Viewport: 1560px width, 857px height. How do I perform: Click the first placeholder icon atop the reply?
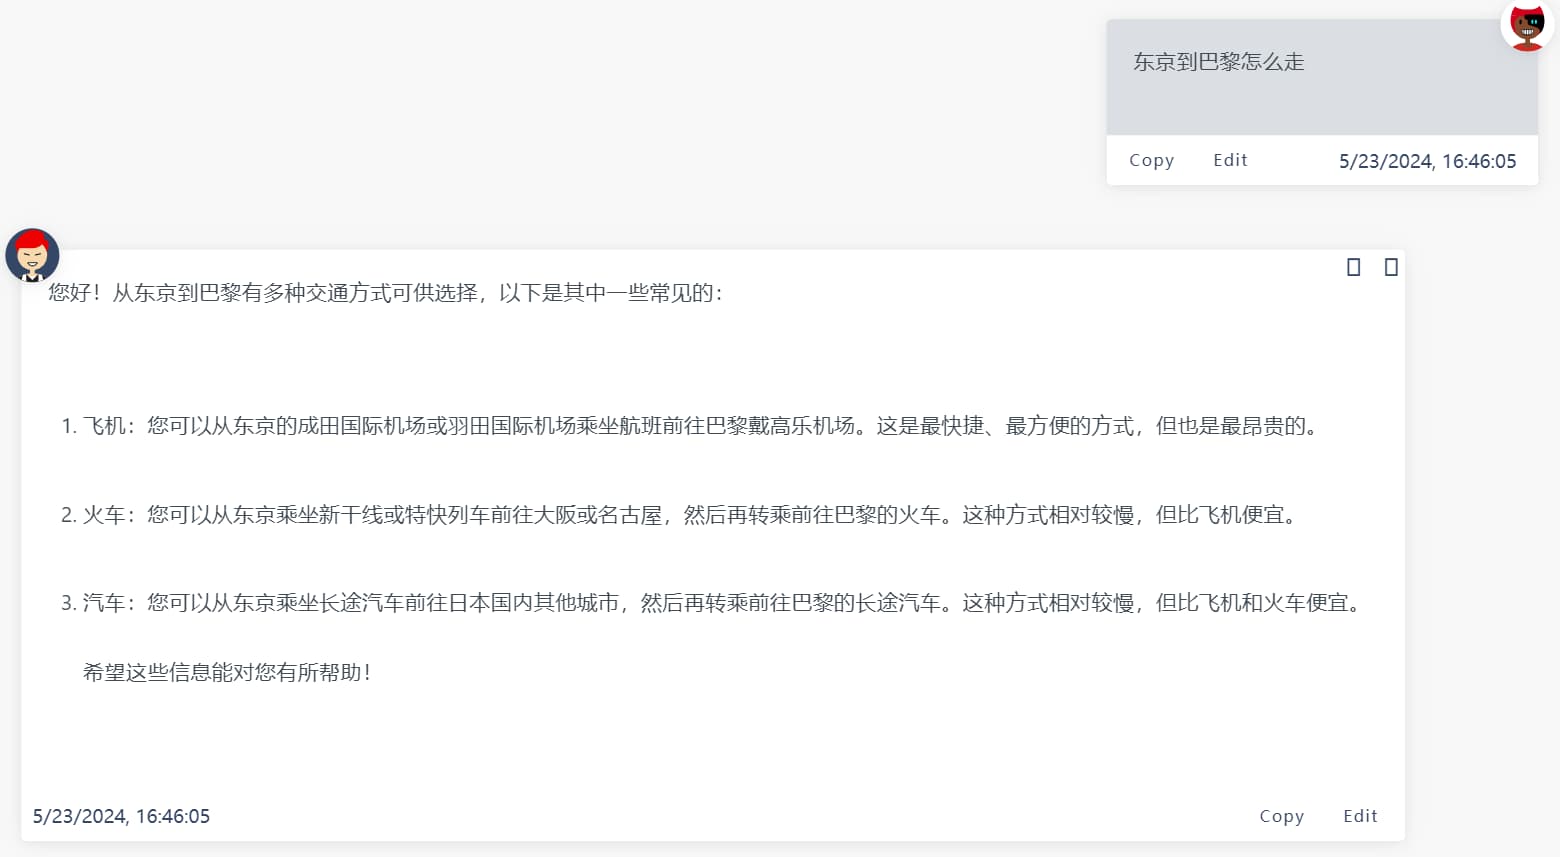point(1353,267)
